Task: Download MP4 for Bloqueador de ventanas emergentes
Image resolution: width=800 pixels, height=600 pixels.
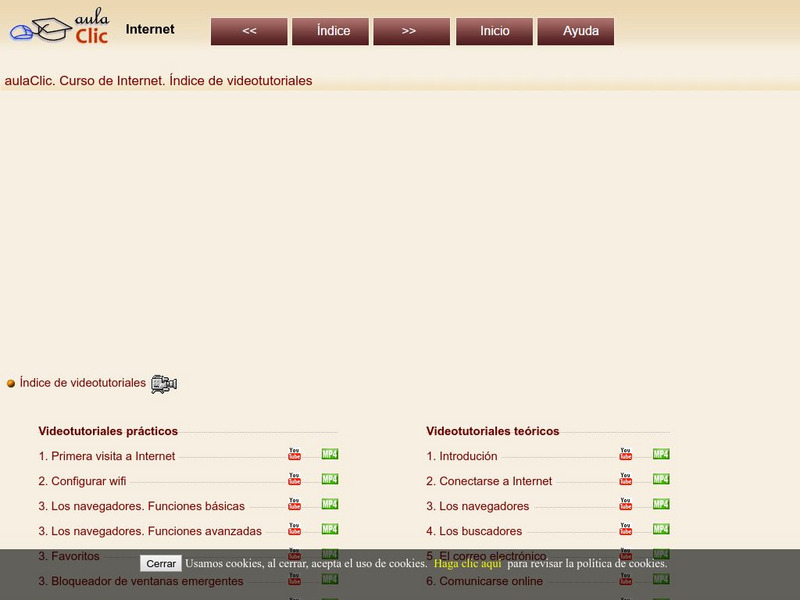Action: (x=330, y=579)
